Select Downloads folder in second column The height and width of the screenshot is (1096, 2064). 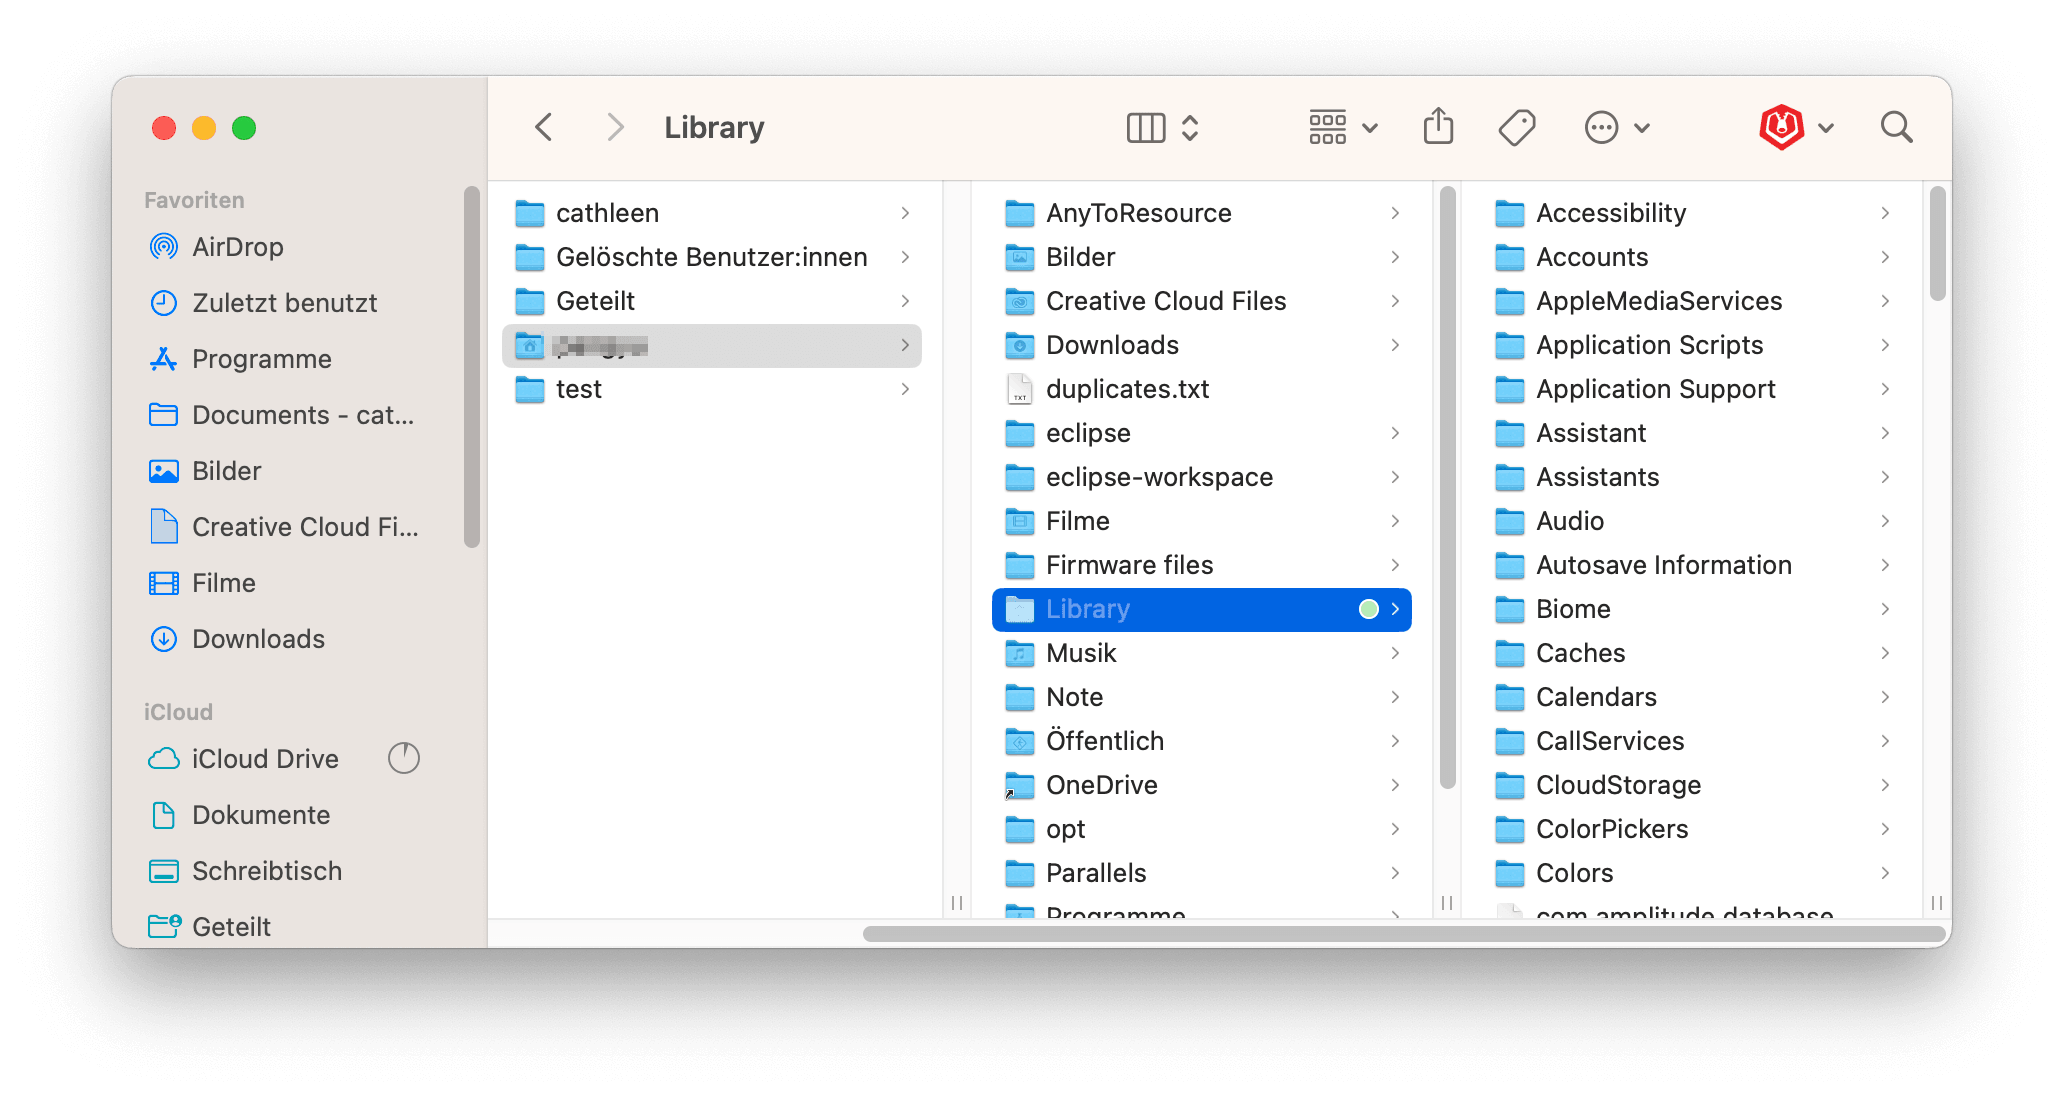(x=1202, y=345)
